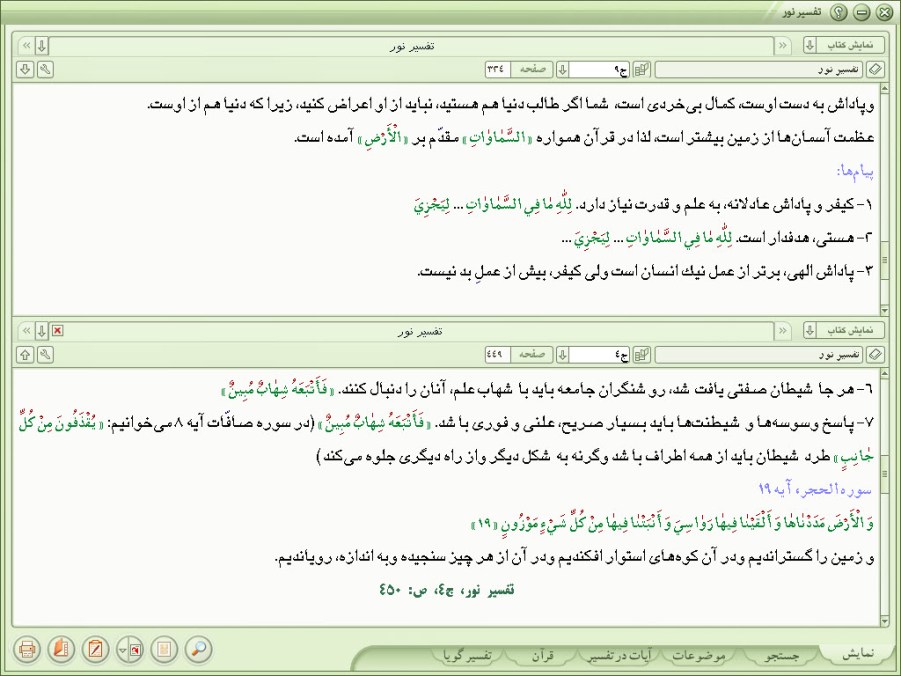Click the lower book name field تفسیر نور
The height and width of the screenshot is (676, 901).
759,355
